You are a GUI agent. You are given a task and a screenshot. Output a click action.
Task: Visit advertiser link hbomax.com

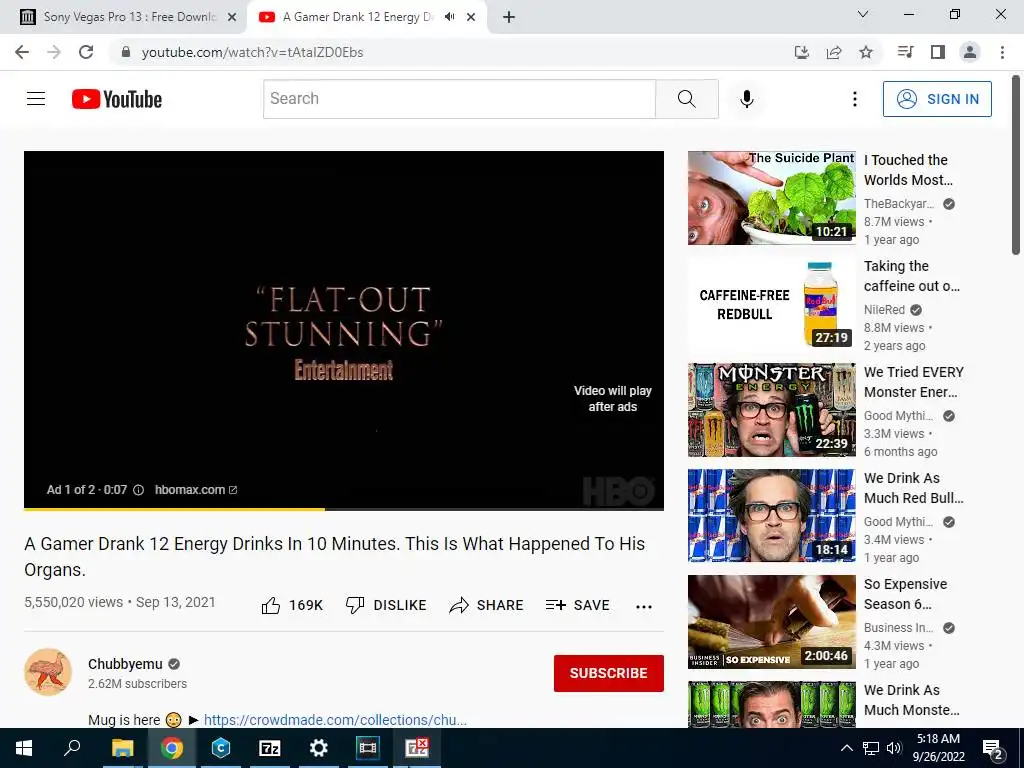coord(196,490)
